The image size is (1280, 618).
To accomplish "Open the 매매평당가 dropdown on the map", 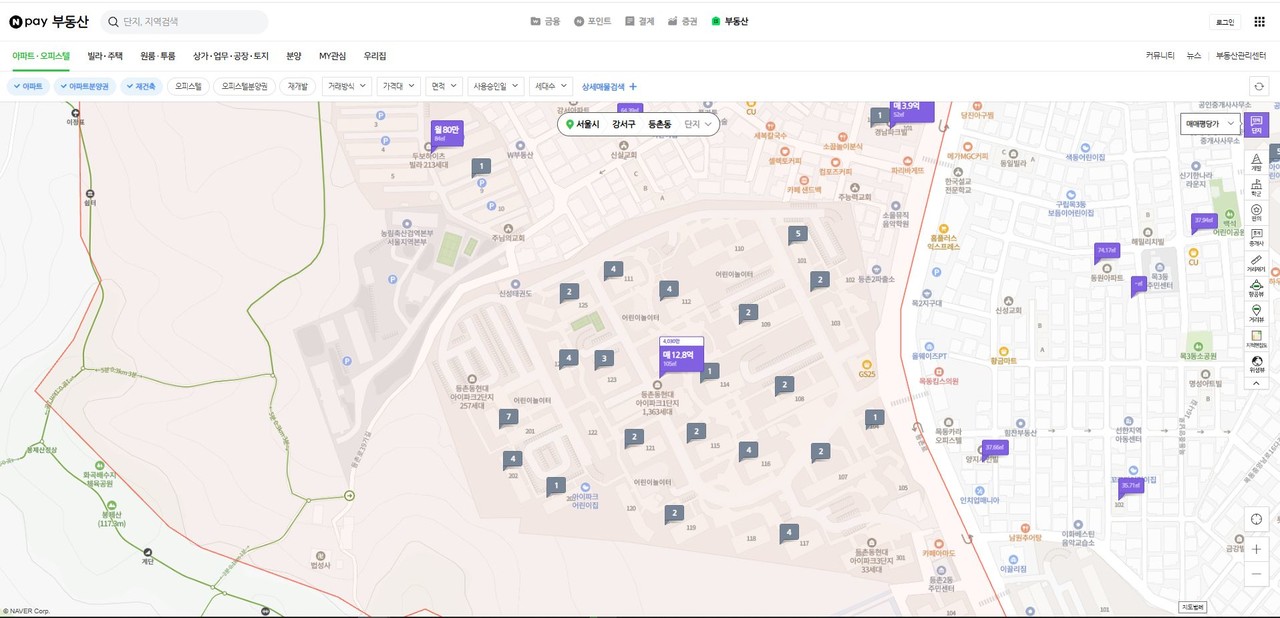I will point(1210,124).
